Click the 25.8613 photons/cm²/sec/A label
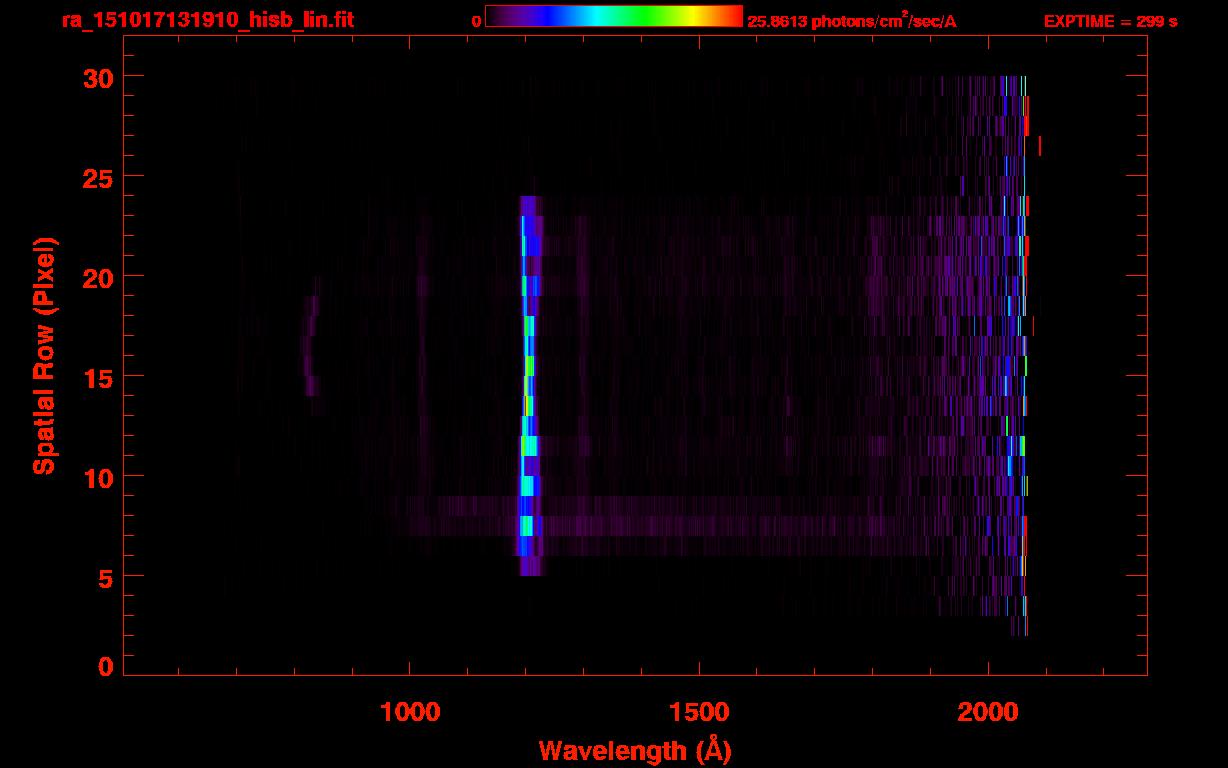The height and width of the screenshot is (768, 1228). [852, 21]
